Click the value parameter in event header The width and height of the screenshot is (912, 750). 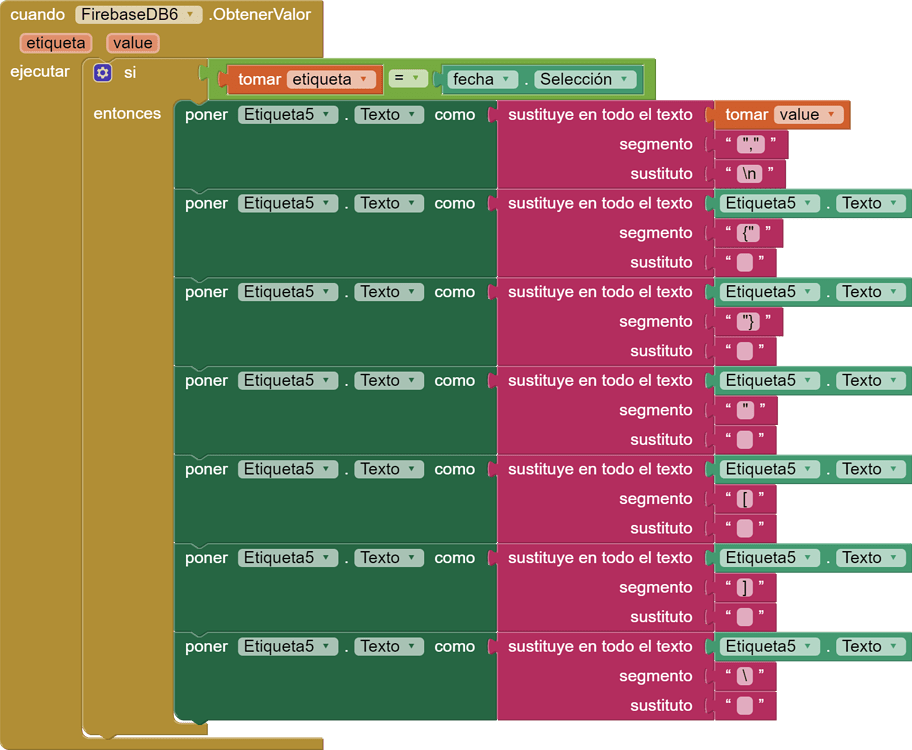point(132,43)
